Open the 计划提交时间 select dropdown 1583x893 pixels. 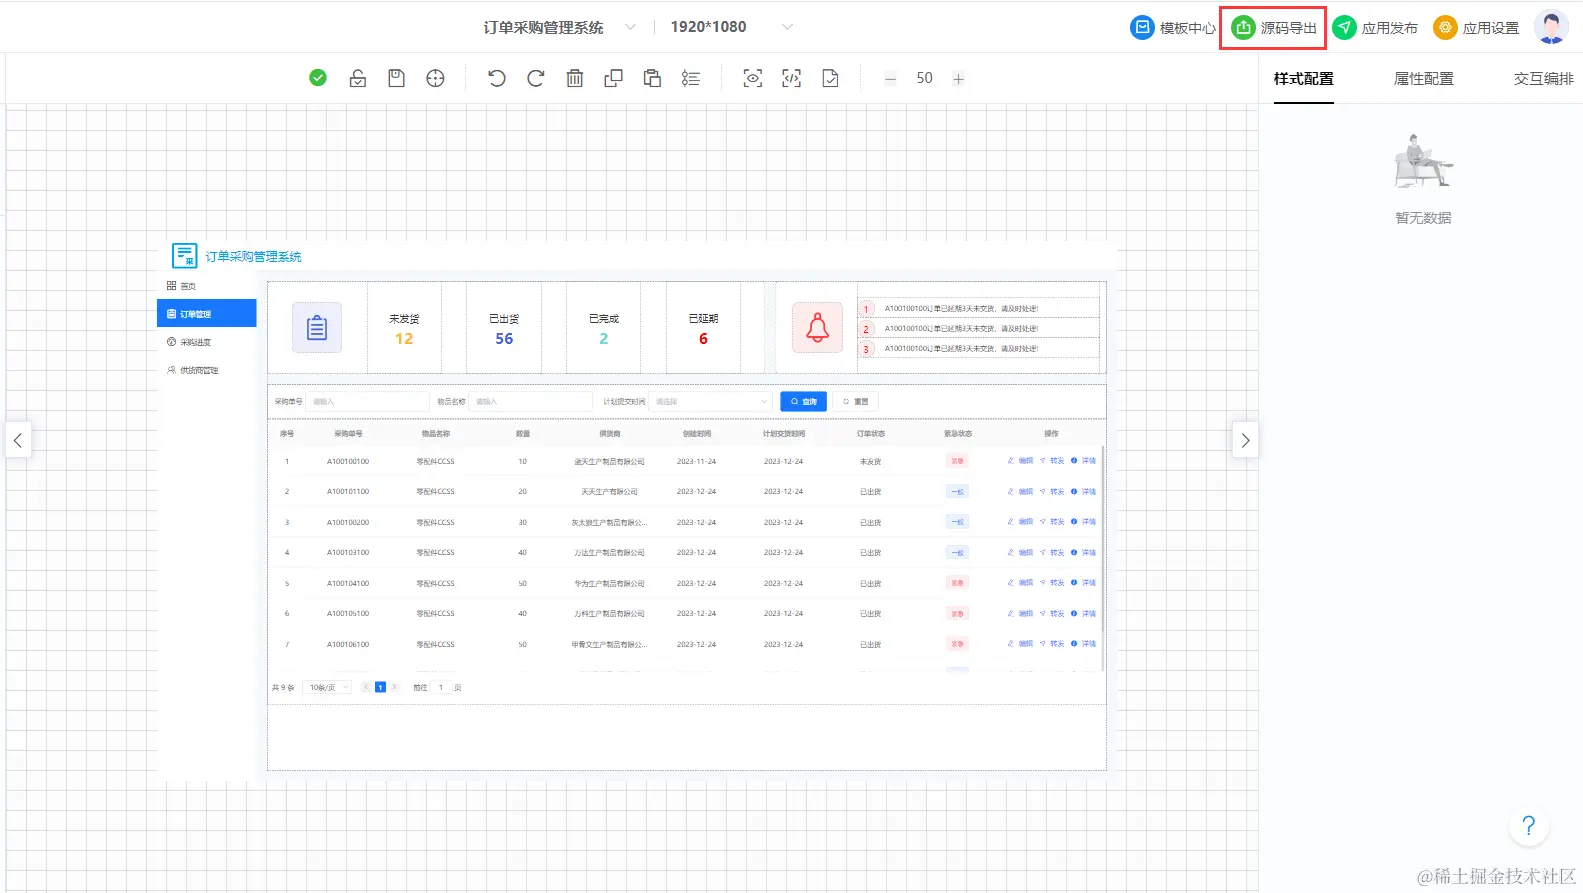[x=711, y=401]
